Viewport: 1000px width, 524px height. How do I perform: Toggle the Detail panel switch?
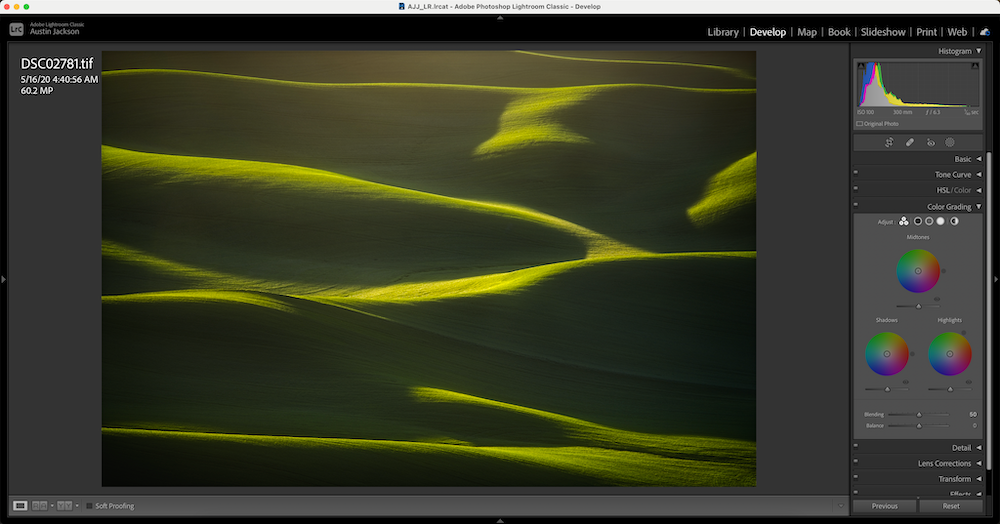(x=856, y=446)
